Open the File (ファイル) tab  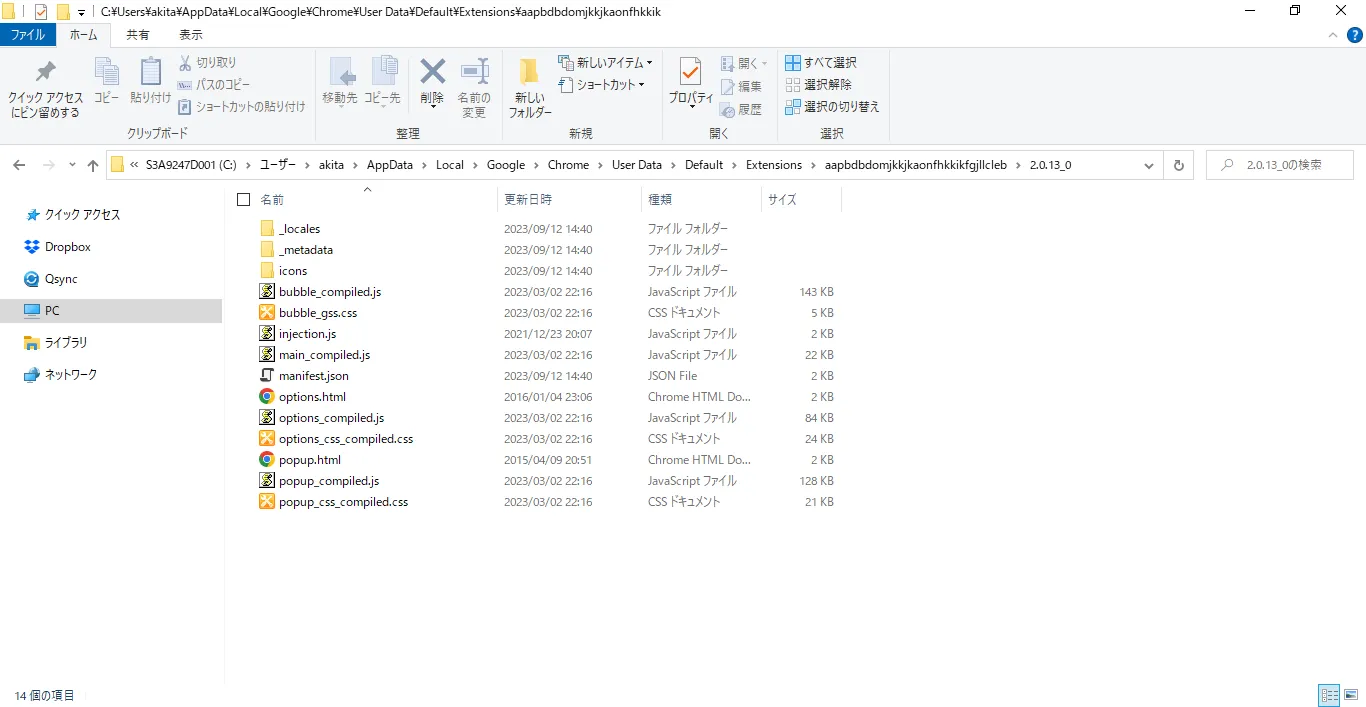[x=27, y=35]
